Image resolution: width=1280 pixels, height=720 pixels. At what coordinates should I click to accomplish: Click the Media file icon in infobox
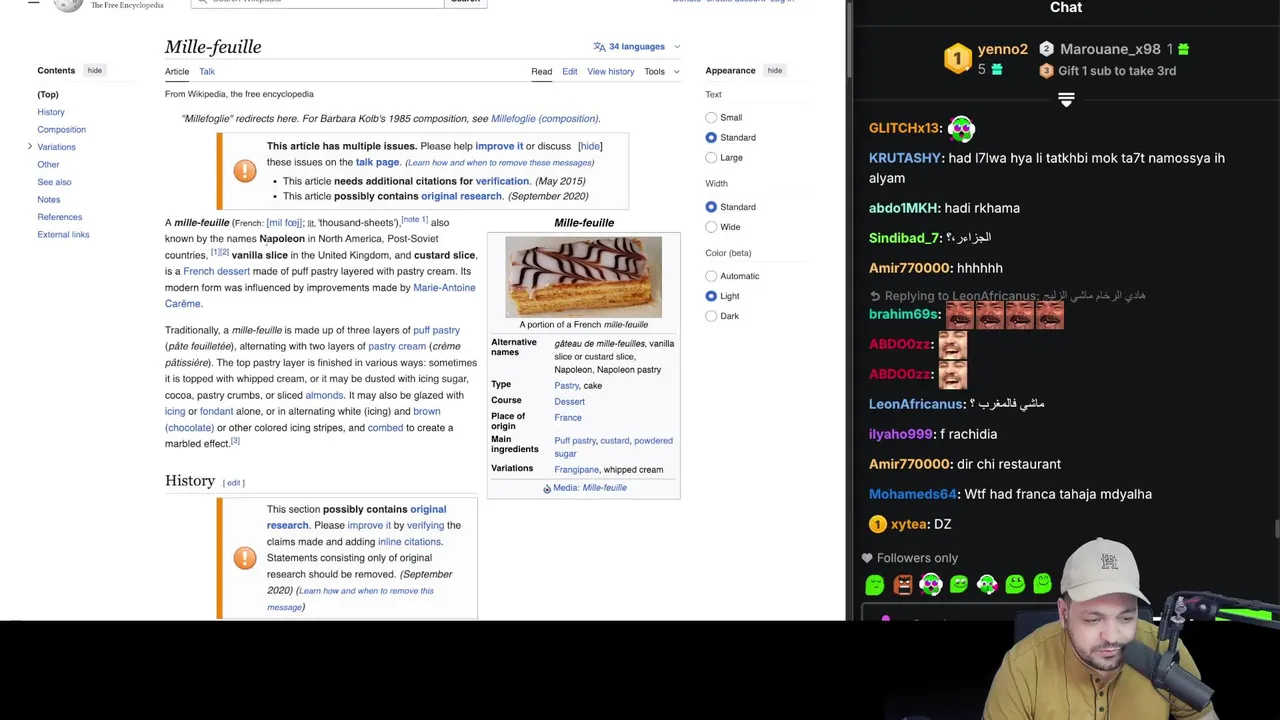(547, 488)
